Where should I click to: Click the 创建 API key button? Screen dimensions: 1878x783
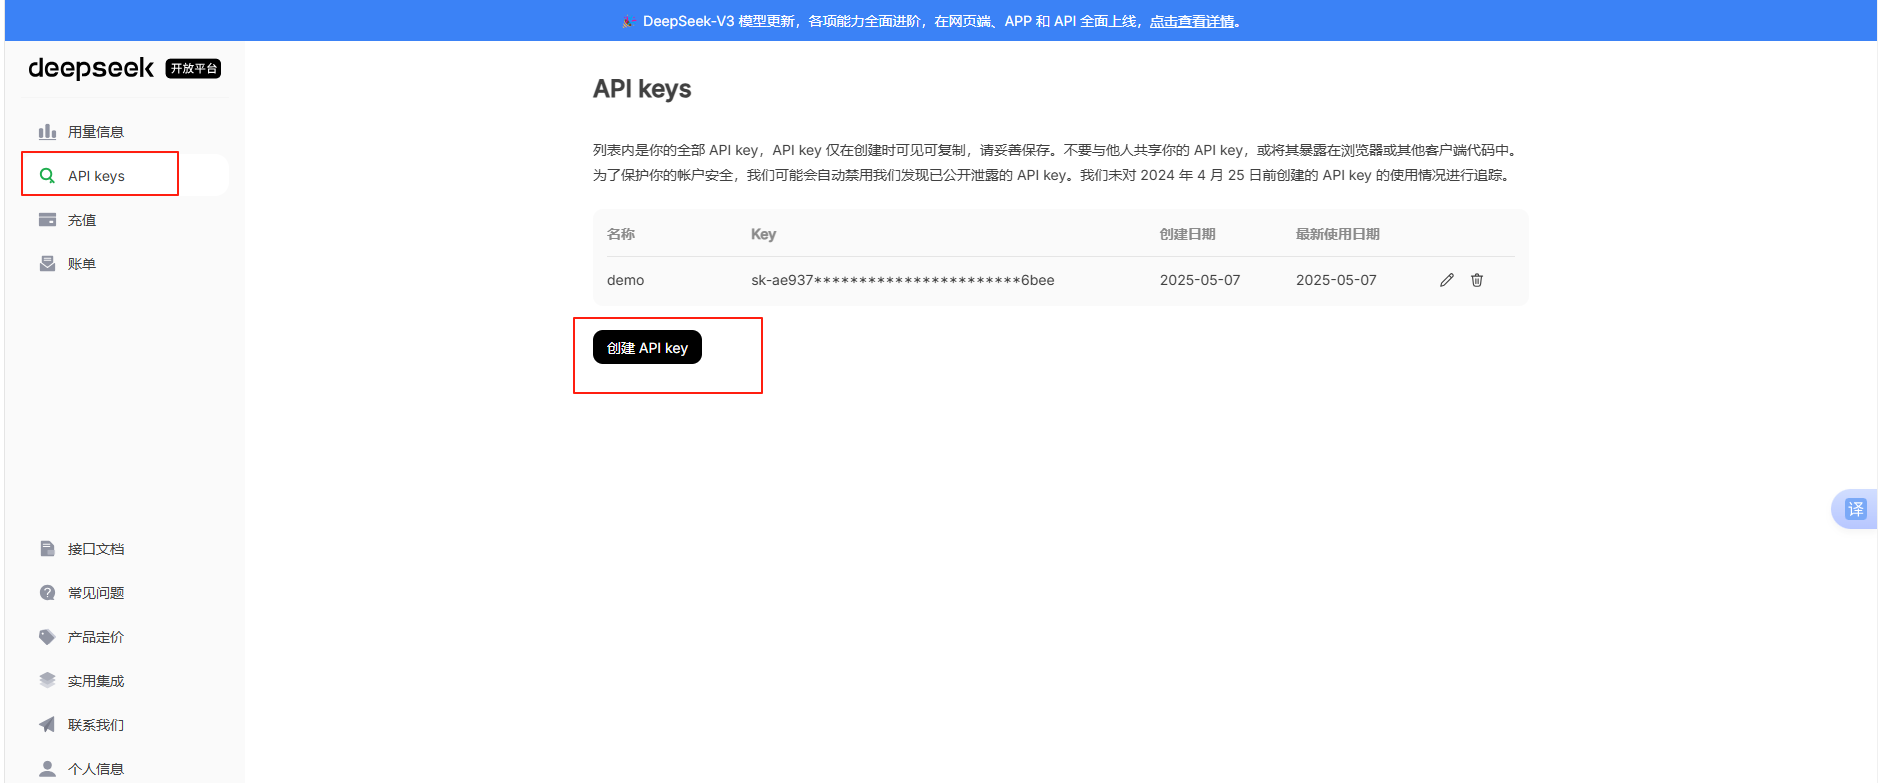coord(647,347)
